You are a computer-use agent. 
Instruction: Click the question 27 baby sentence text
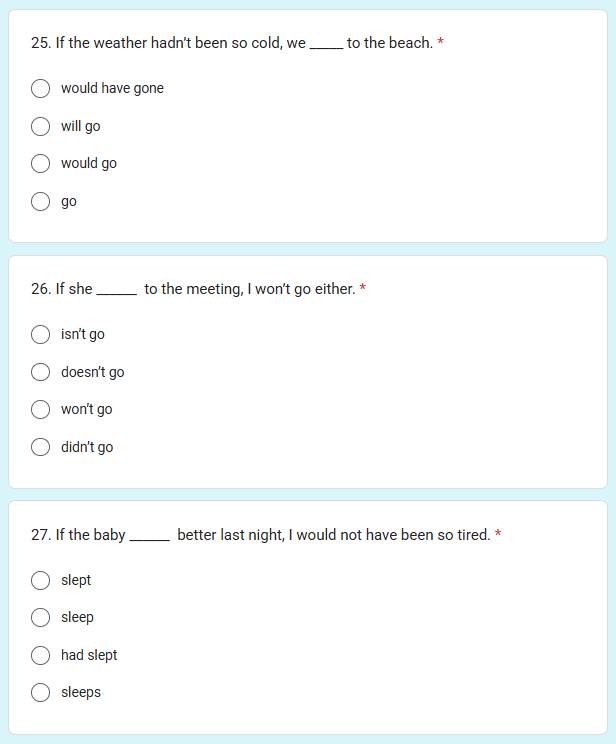(261, 535)
